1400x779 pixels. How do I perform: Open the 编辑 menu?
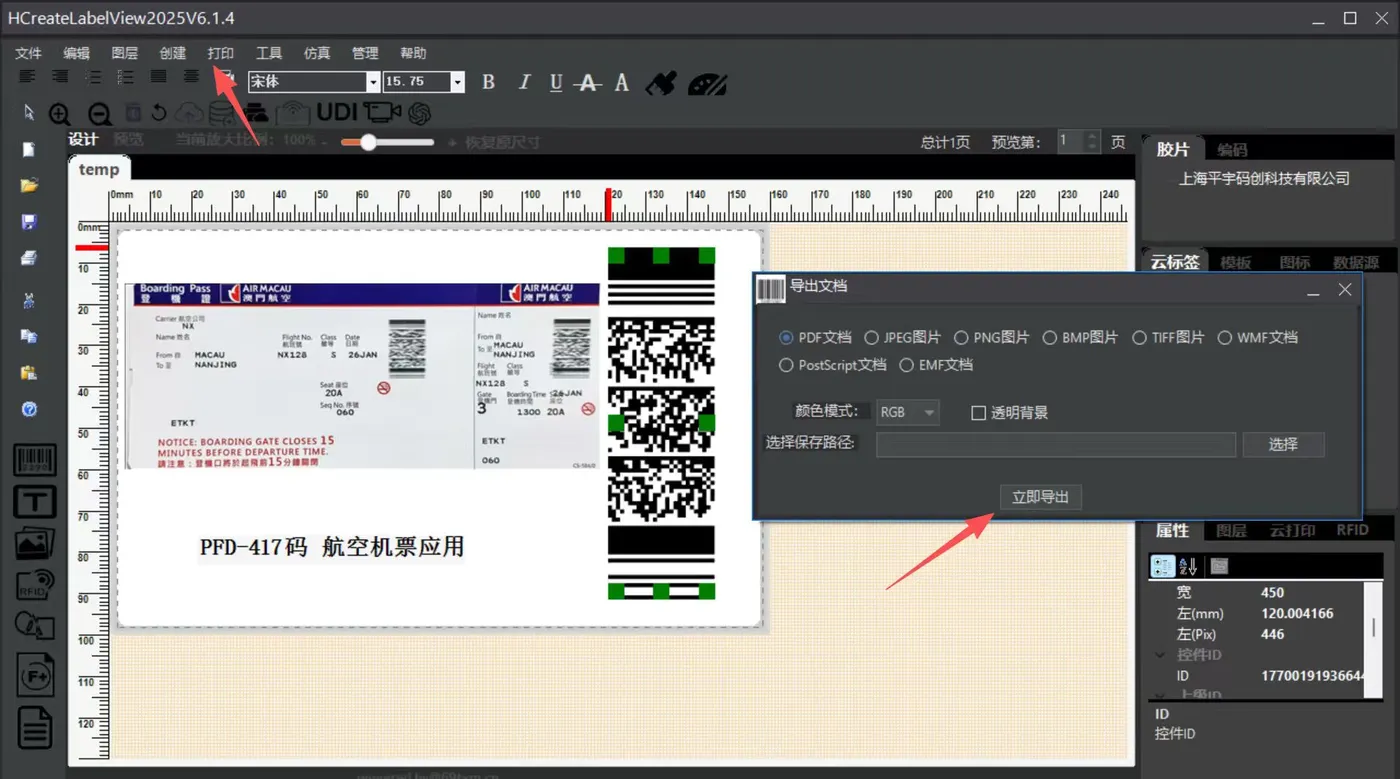(76, 53)
